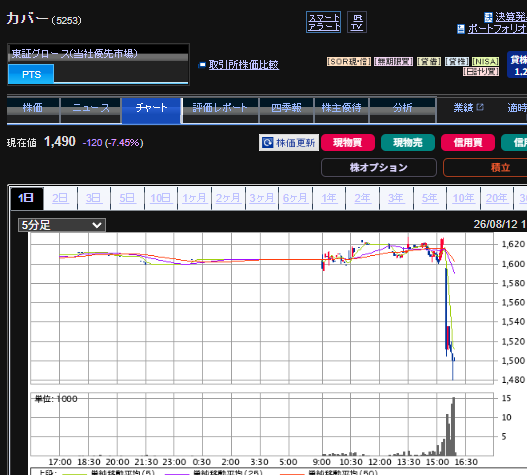Click the 決算発表 icon link at top right

[x=488, y=17]
